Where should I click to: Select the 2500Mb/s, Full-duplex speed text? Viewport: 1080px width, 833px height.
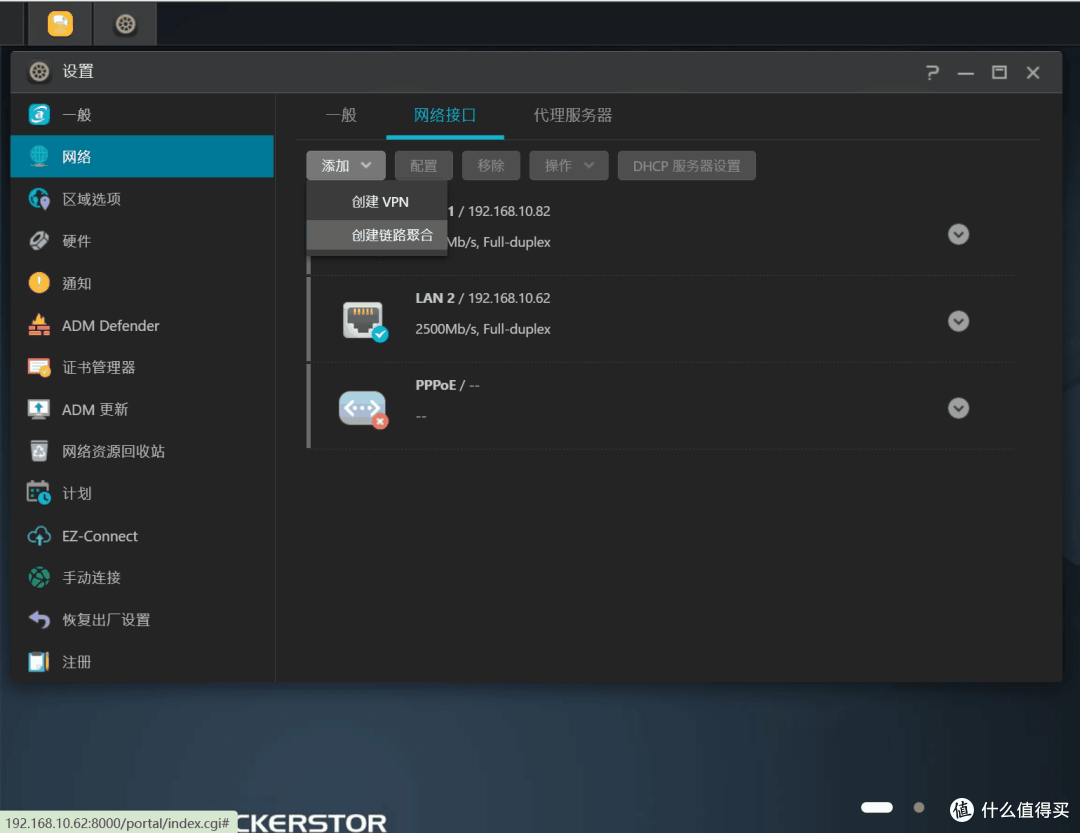tap(483, 329)
